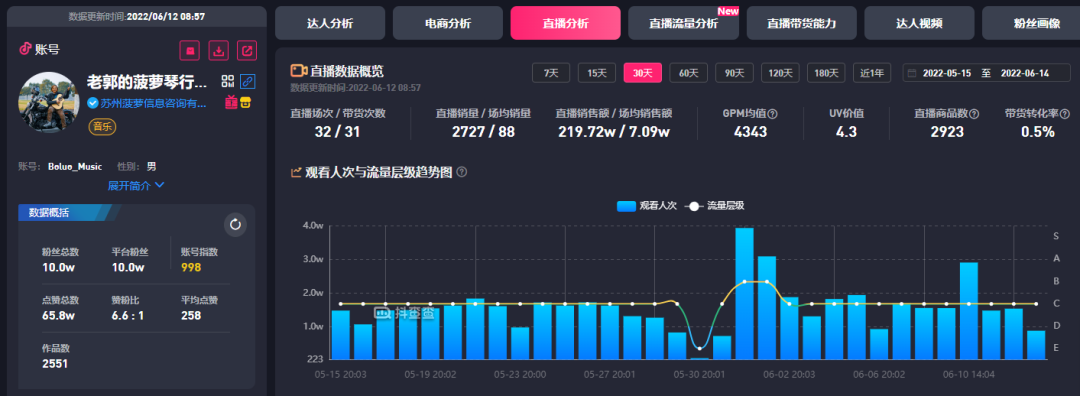Click the 05-15 20:03 axis label
The image size is (1080, 396).
(340, 375)
